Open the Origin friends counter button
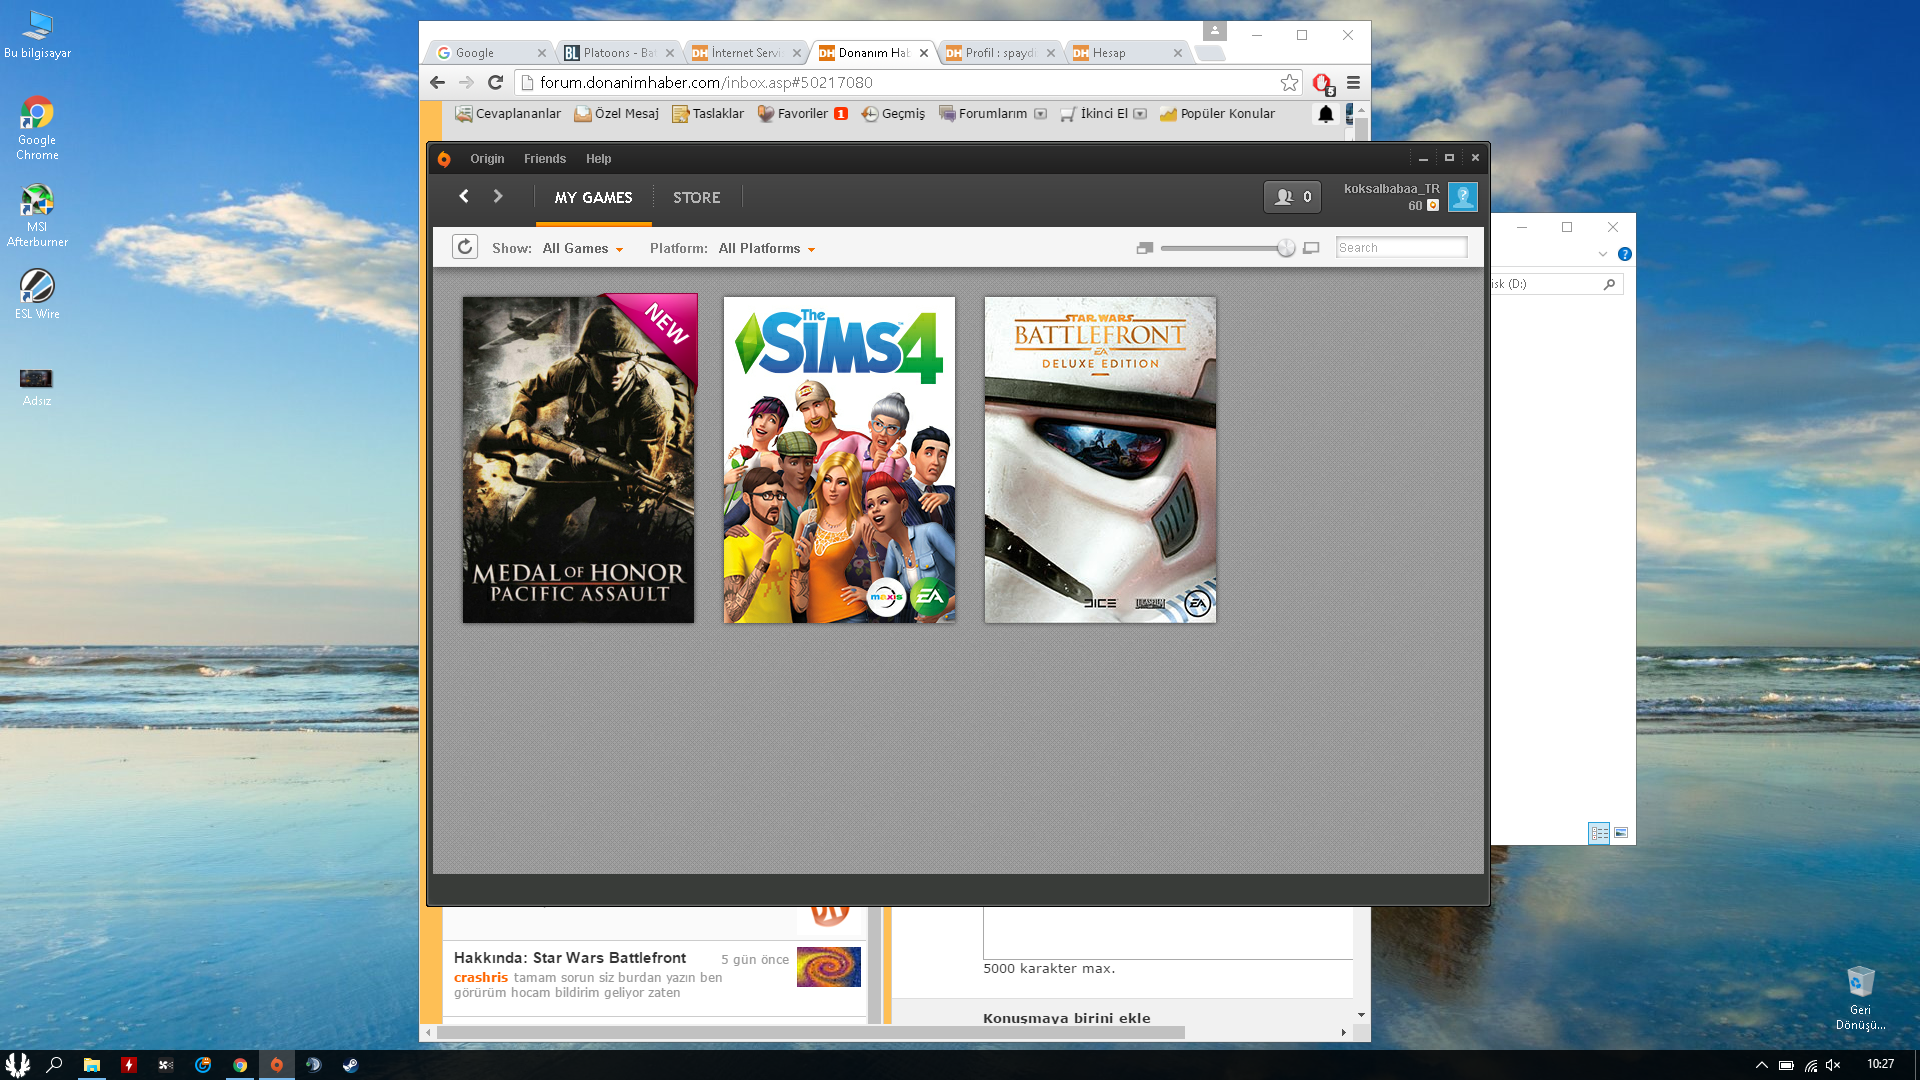 tap(1292, 197)
